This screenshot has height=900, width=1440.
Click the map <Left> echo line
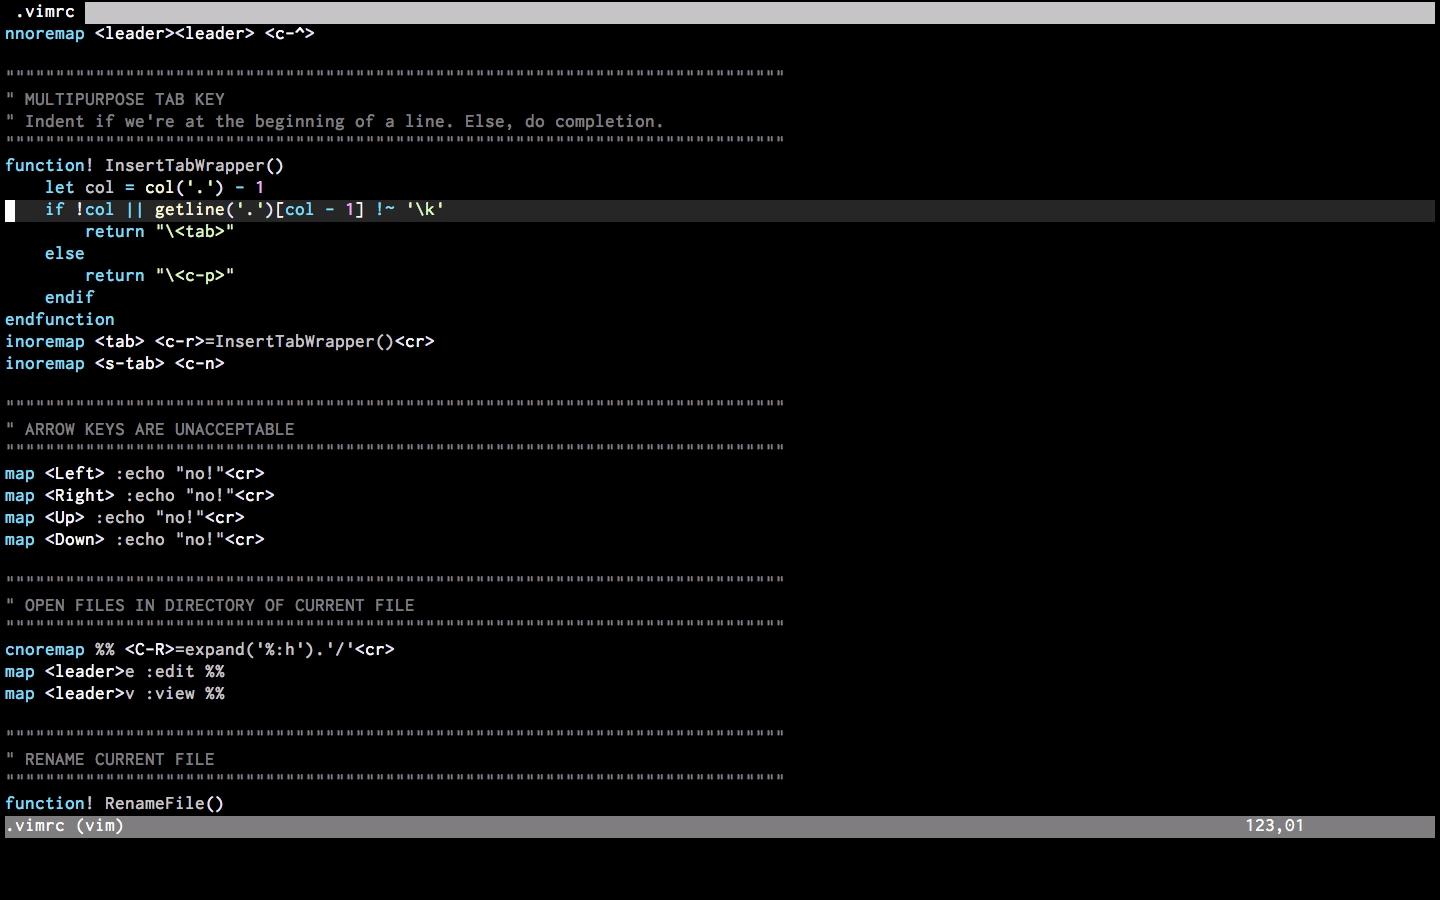135,473
